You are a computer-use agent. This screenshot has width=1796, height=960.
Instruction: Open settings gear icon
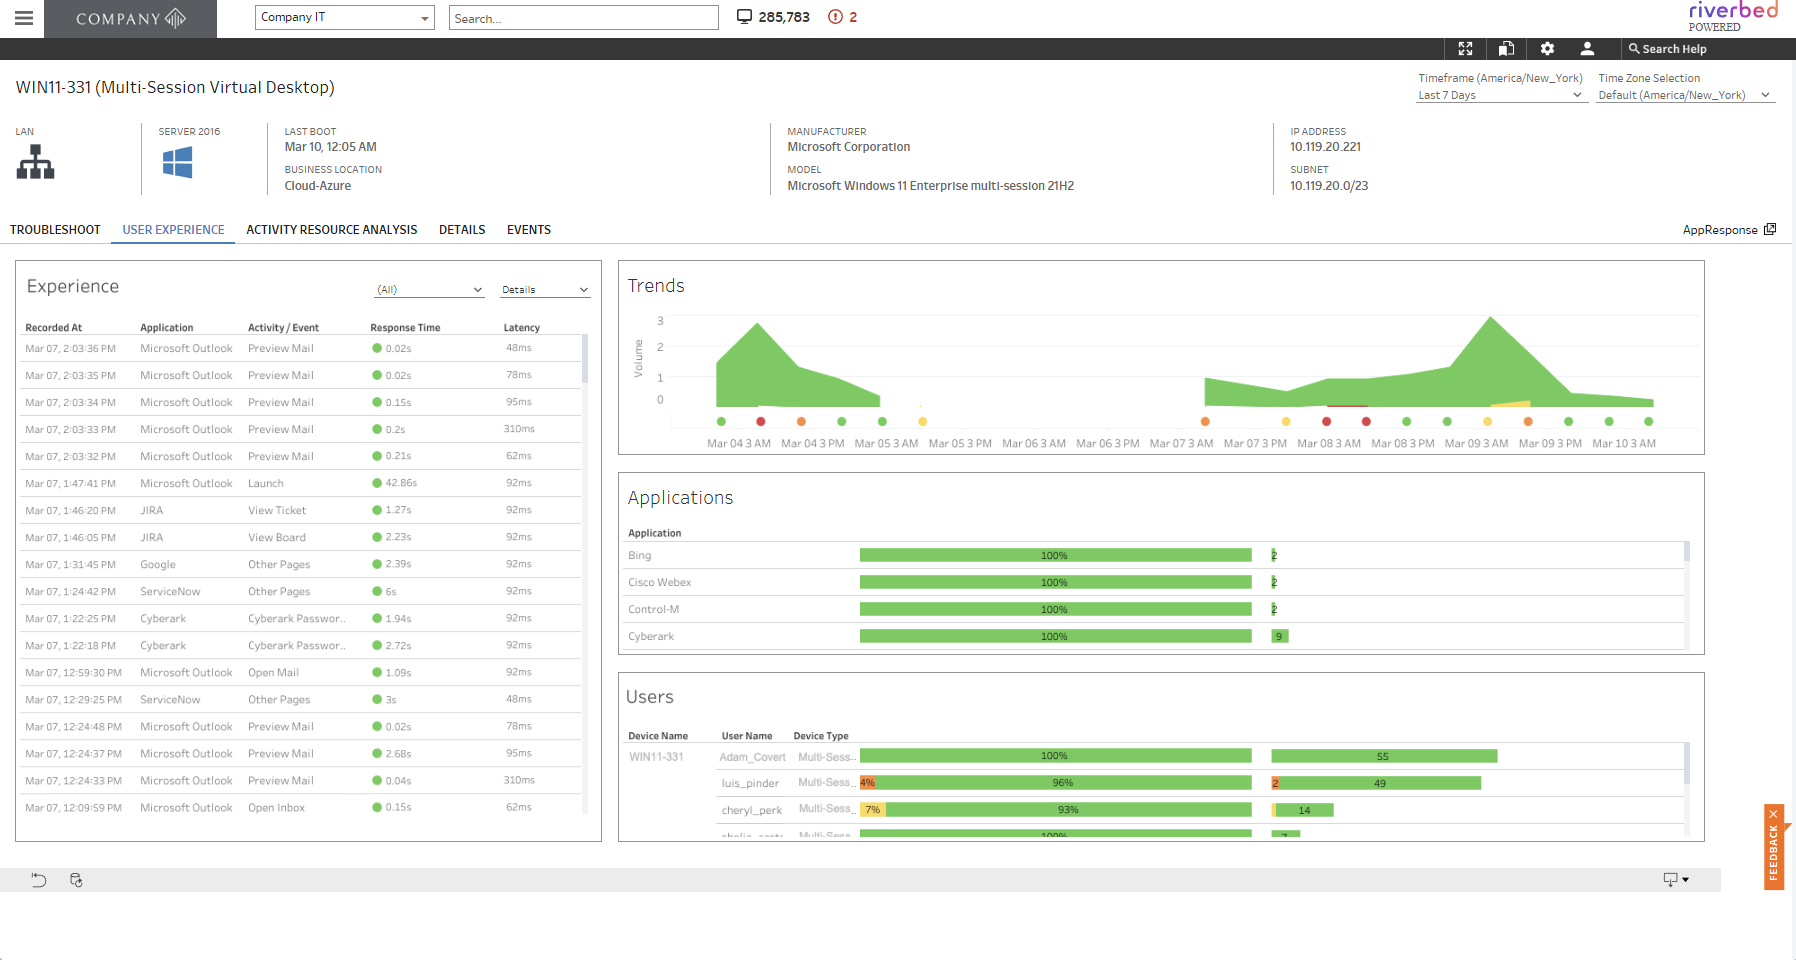1547,49
